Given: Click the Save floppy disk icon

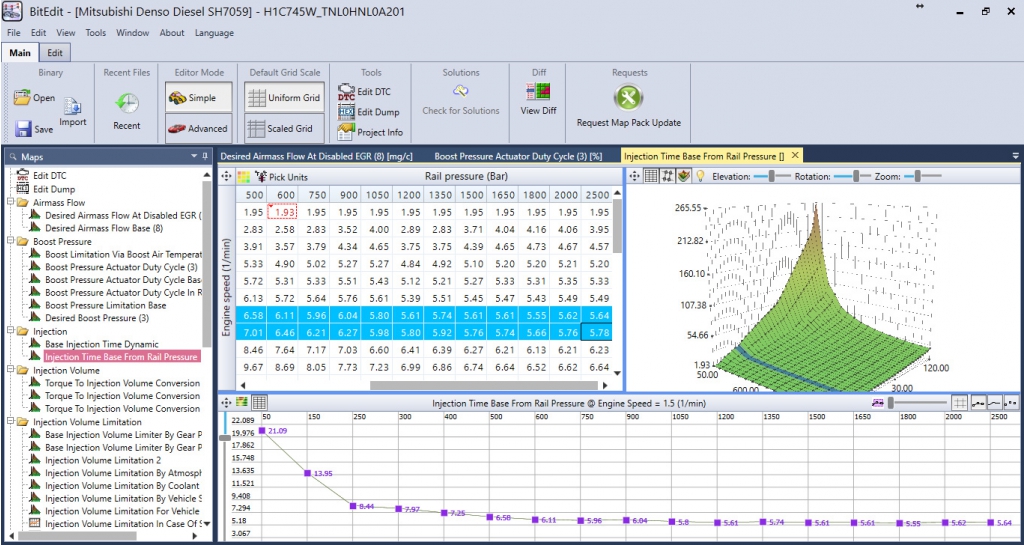Looking at the screenshot, I should (x=24, y=129).
